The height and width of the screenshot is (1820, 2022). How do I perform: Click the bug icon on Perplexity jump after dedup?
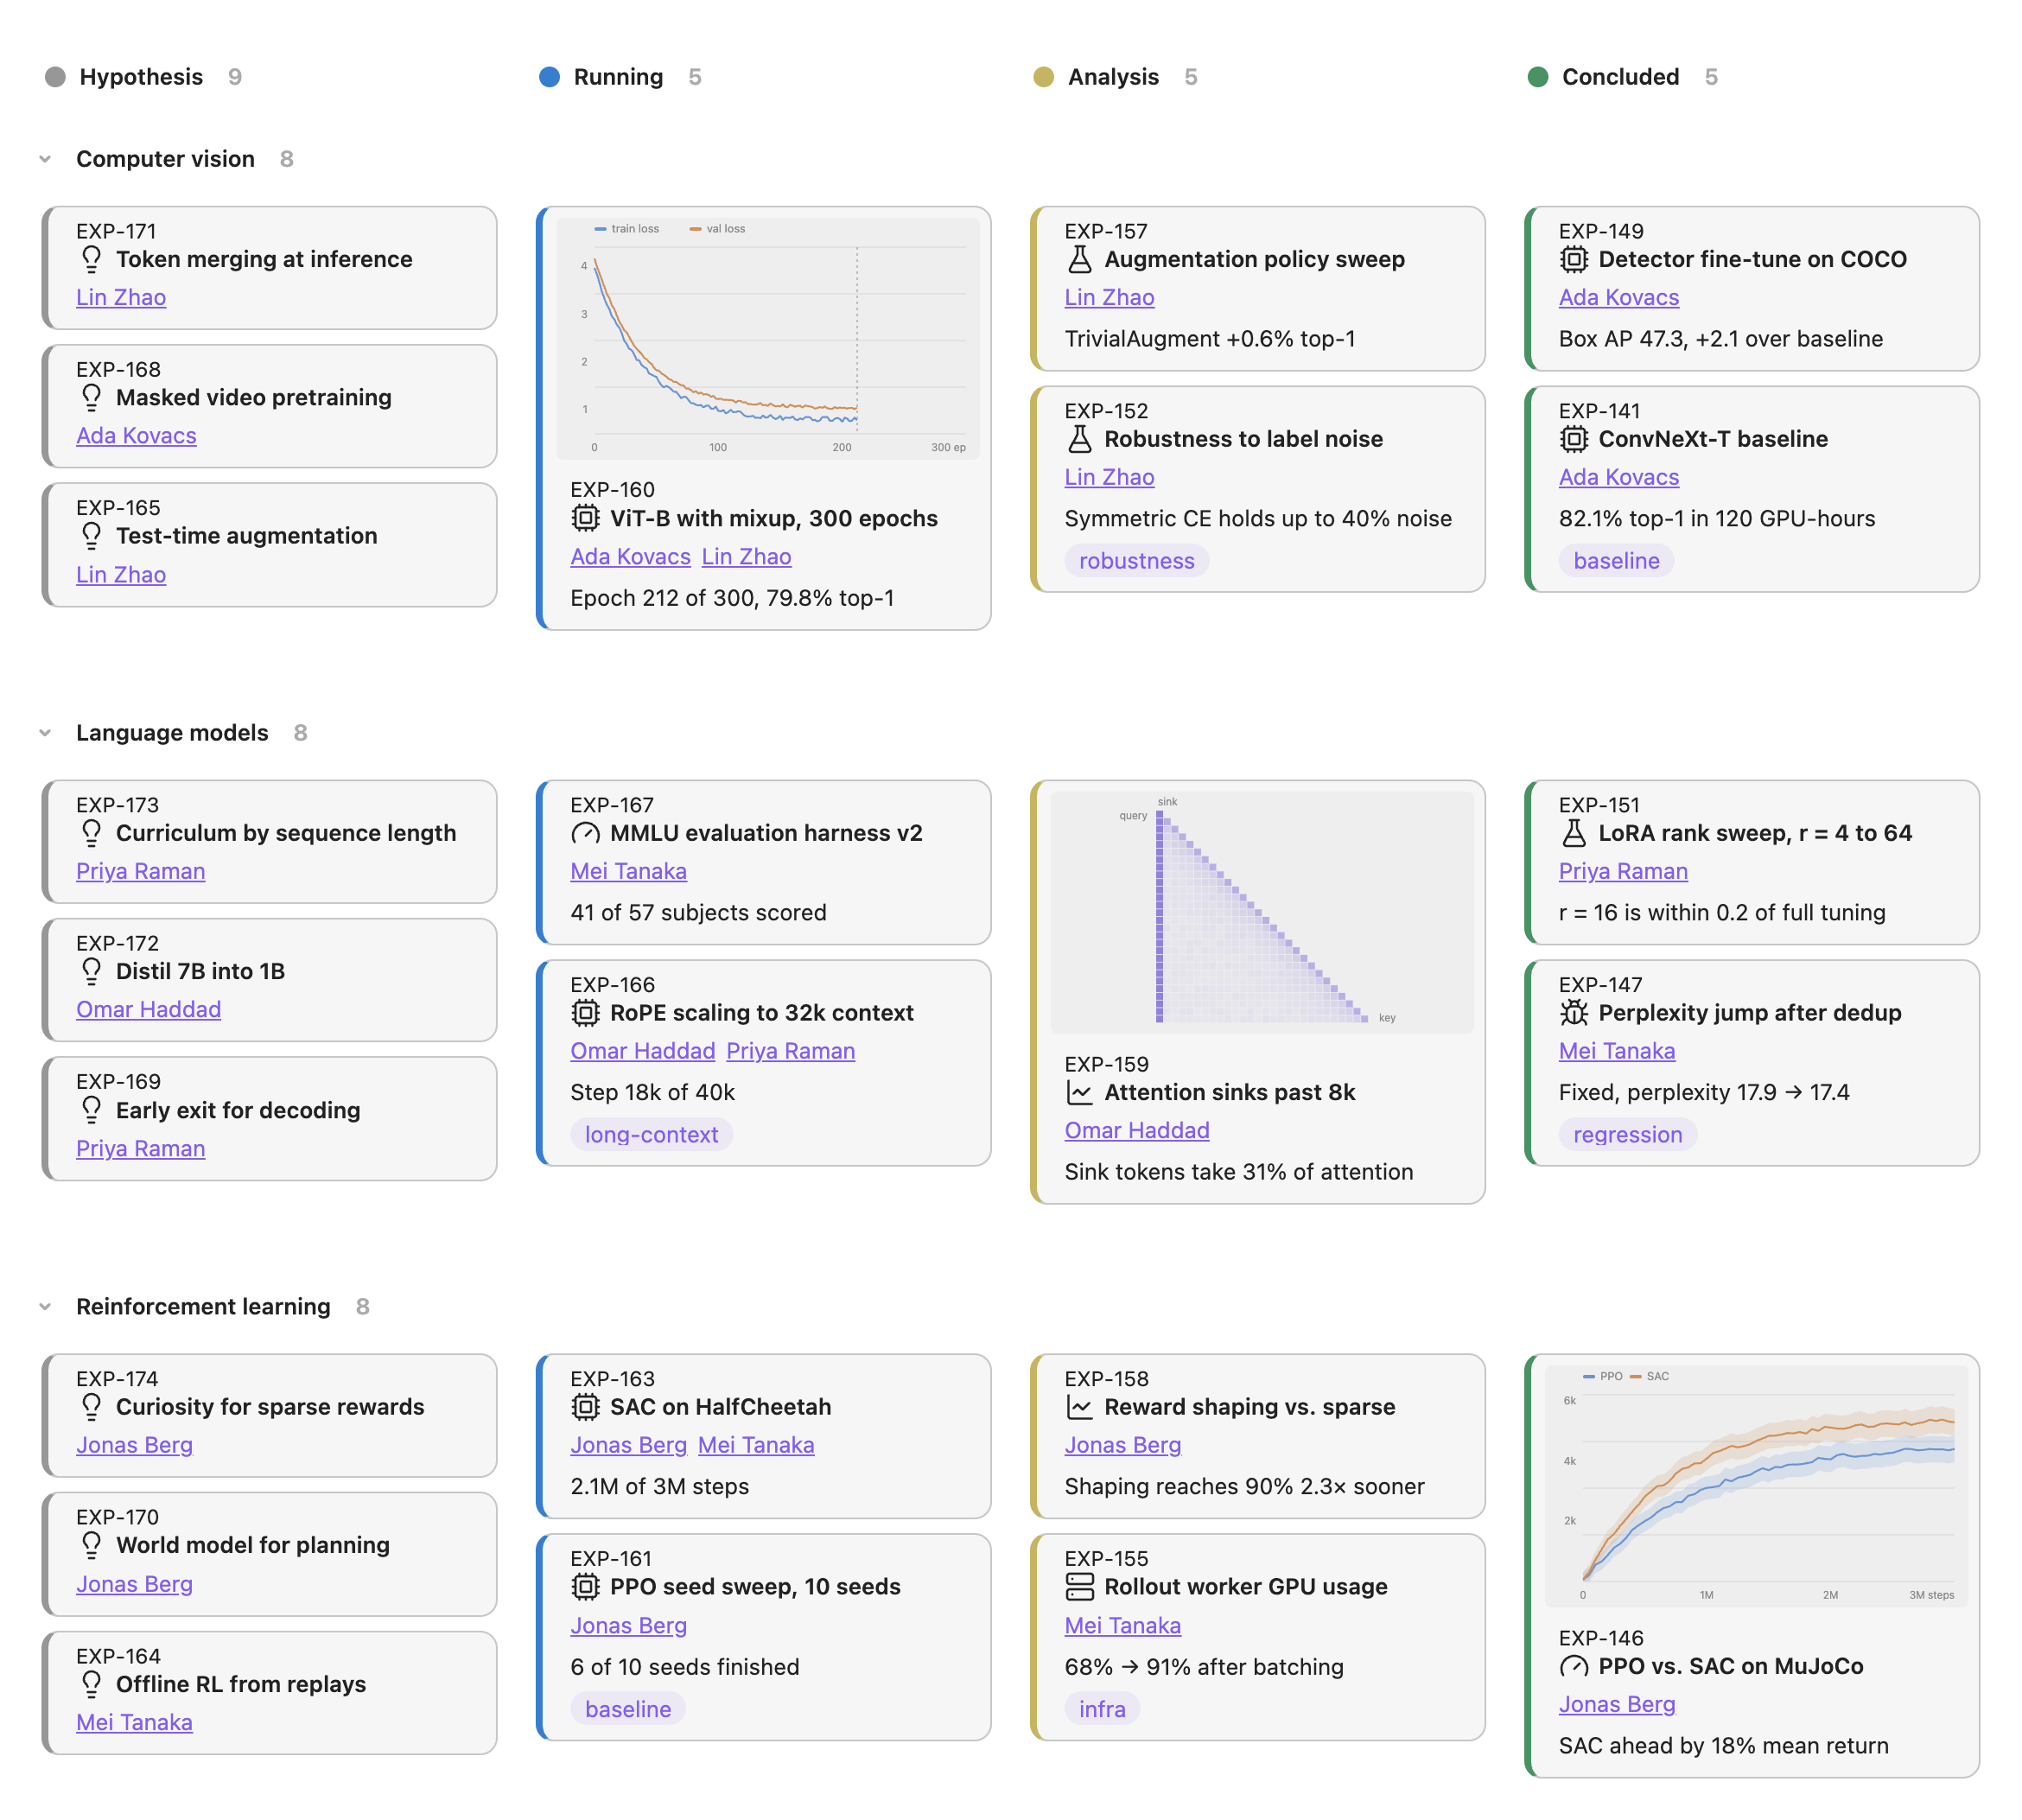pos(1573,1013)
